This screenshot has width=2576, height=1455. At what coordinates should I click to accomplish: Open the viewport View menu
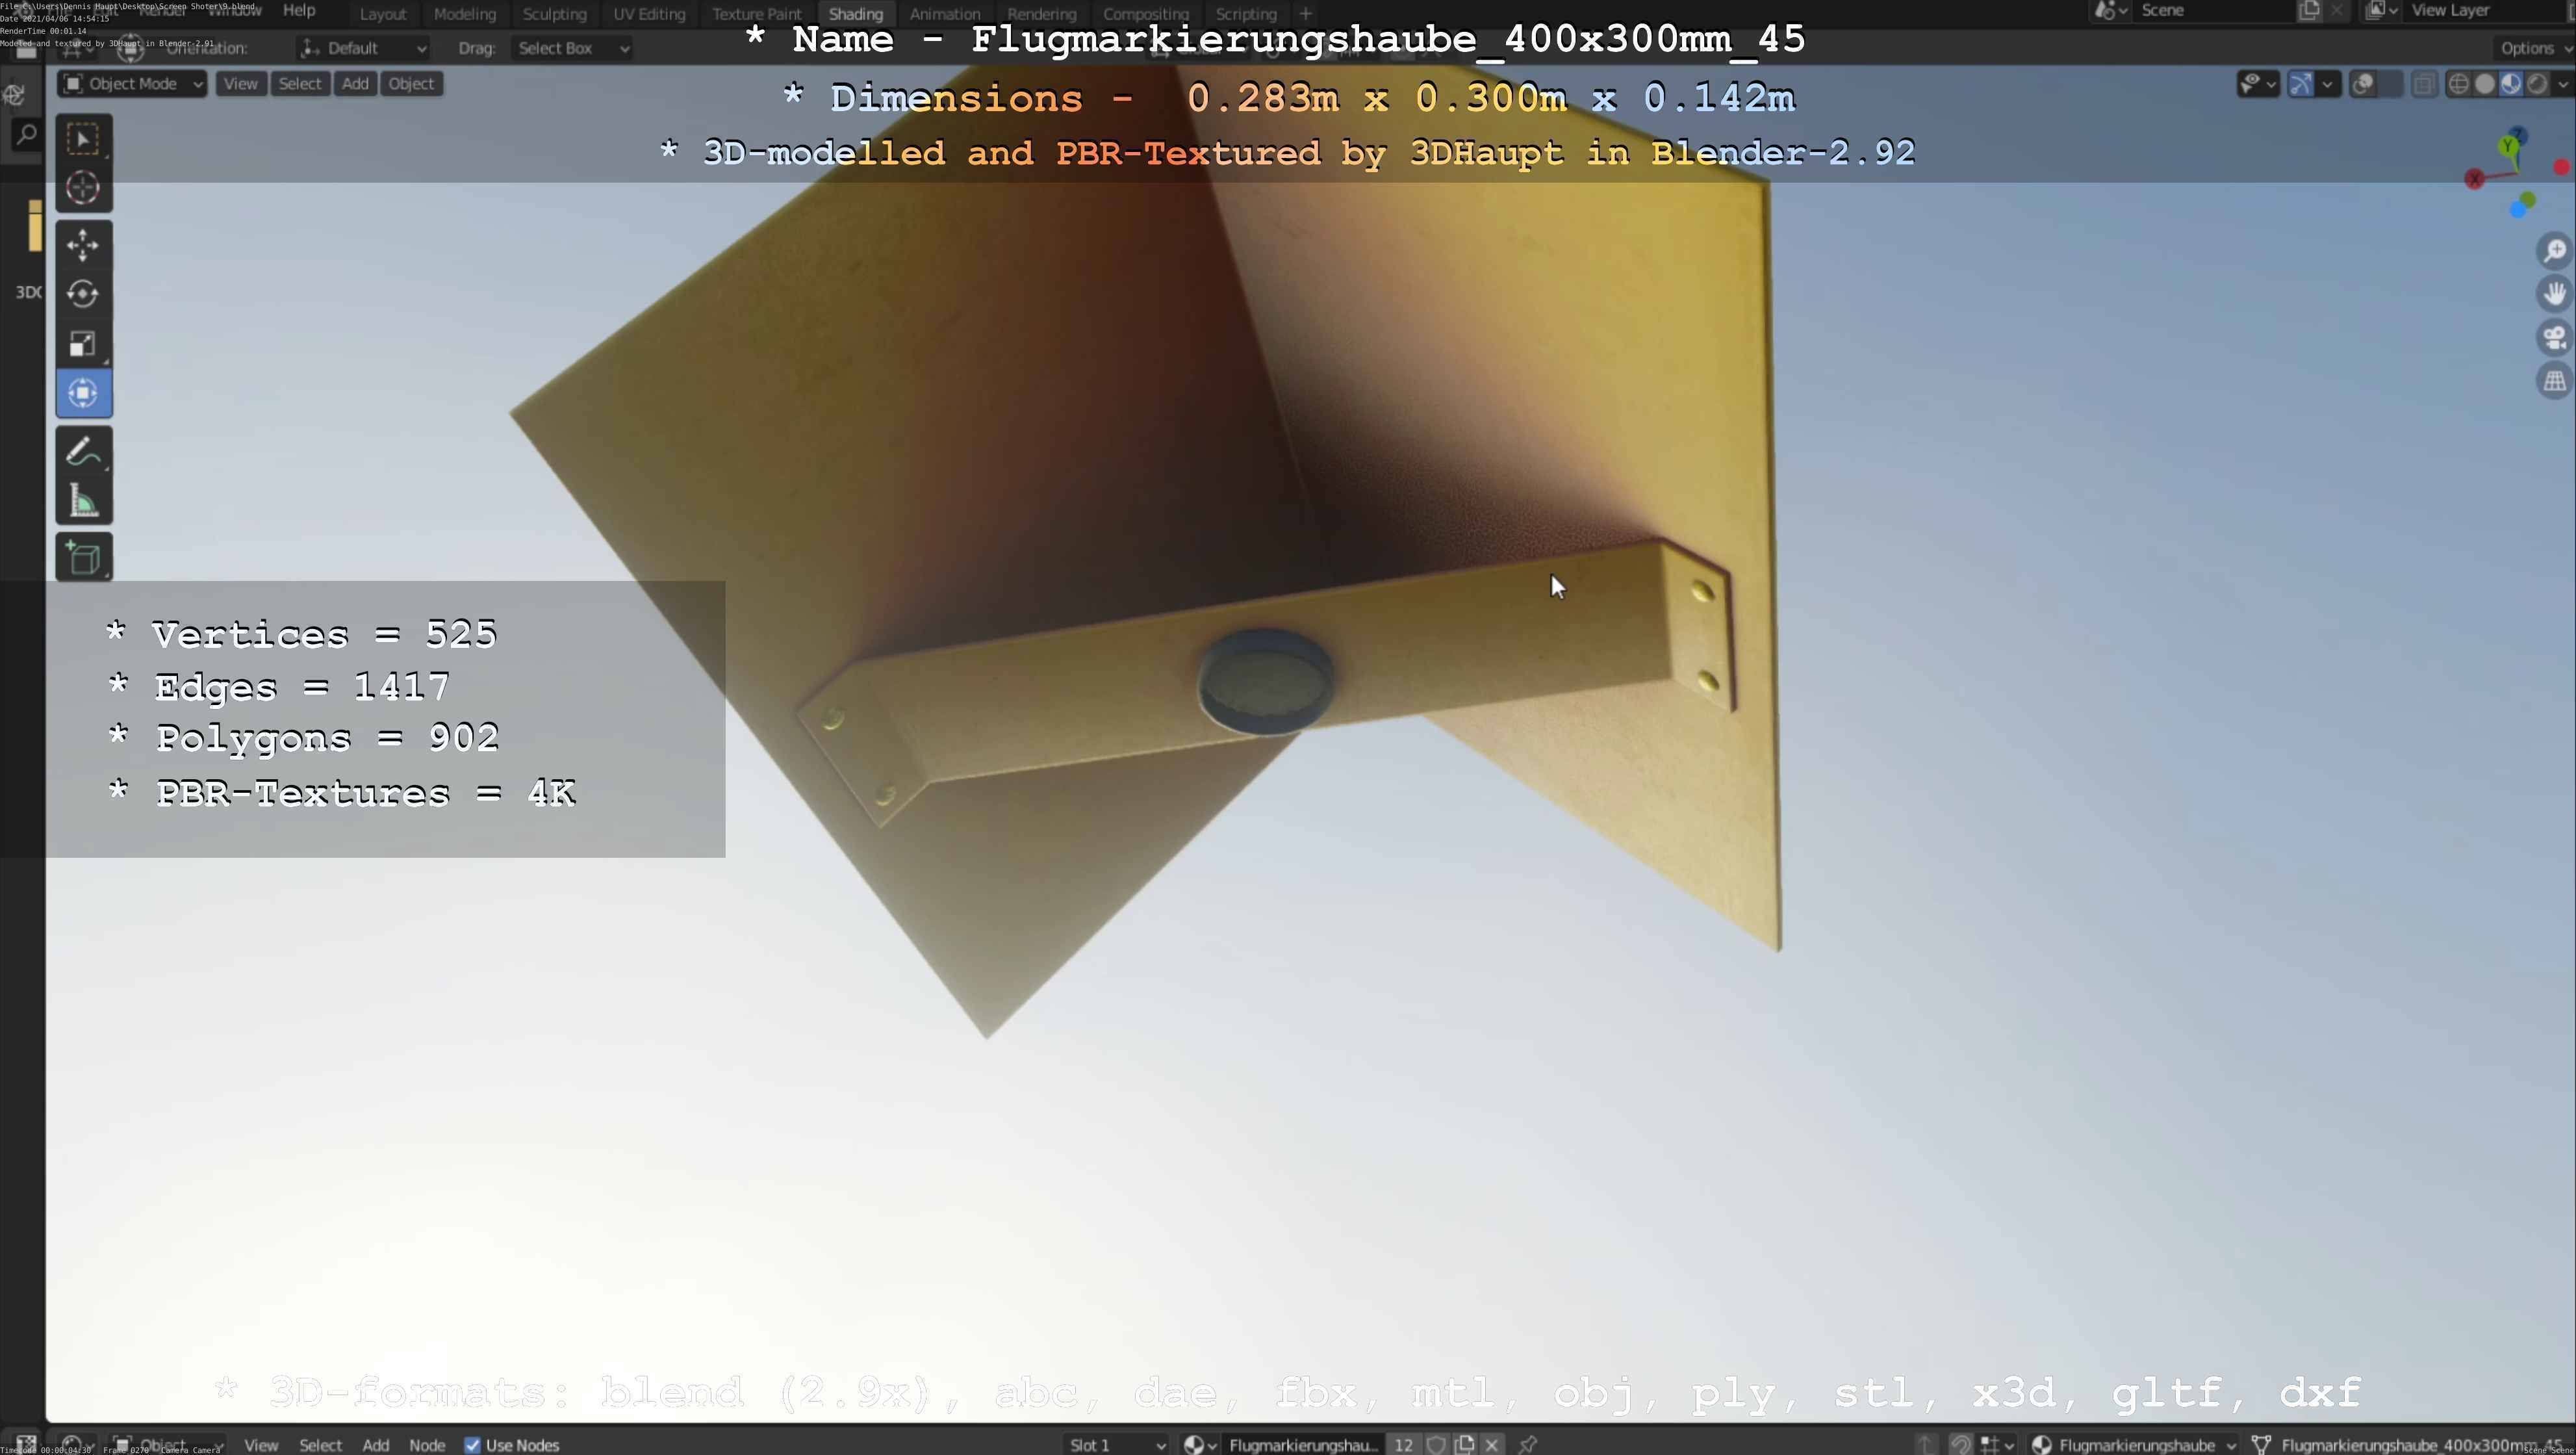pos(240,84)
